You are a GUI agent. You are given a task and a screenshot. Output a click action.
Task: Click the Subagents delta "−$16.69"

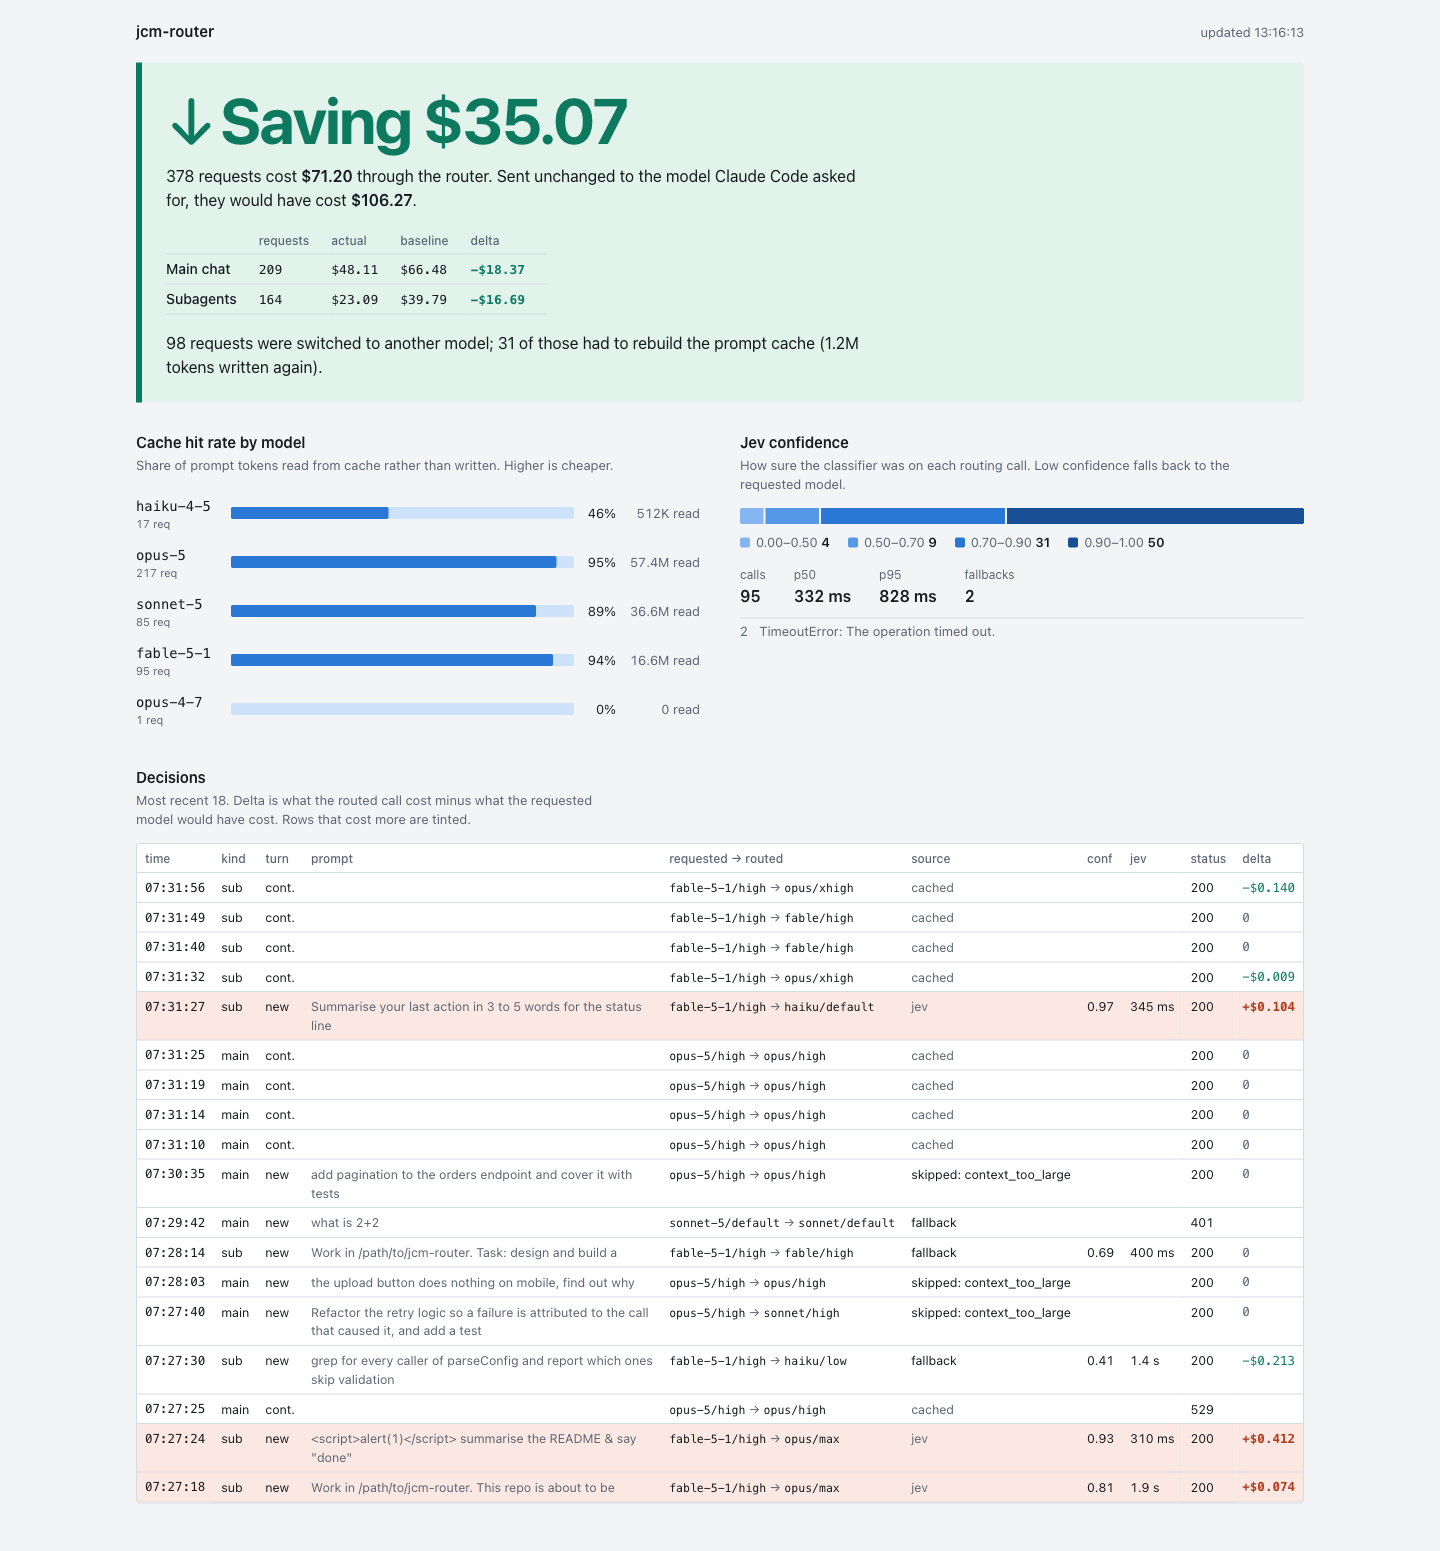coord(497,300)
